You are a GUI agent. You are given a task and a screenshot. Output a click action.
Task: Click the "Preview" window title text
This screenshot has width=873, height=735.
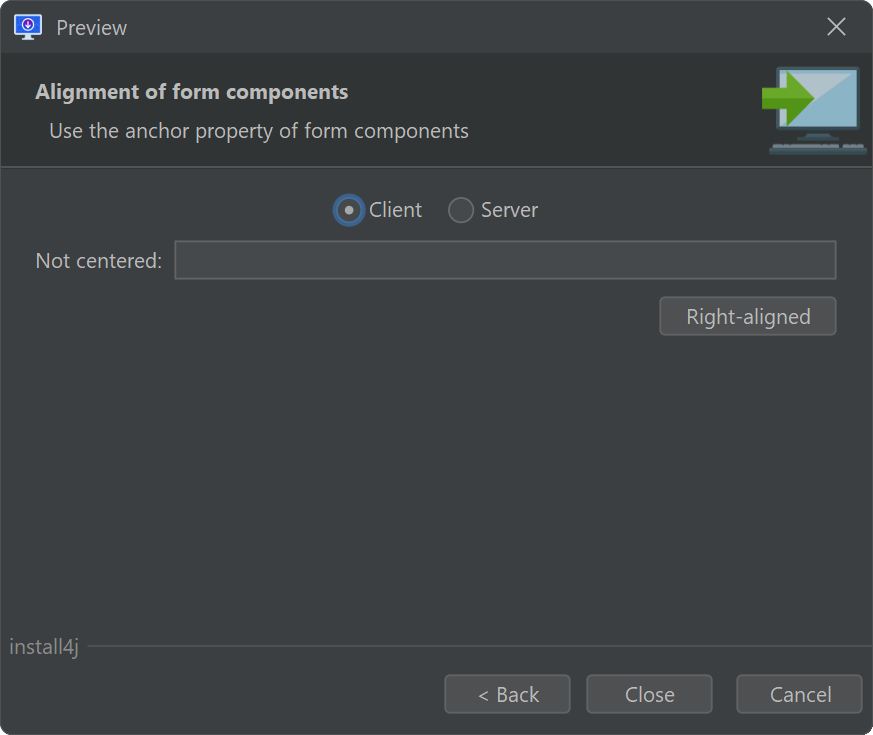(x=92, y=28)
